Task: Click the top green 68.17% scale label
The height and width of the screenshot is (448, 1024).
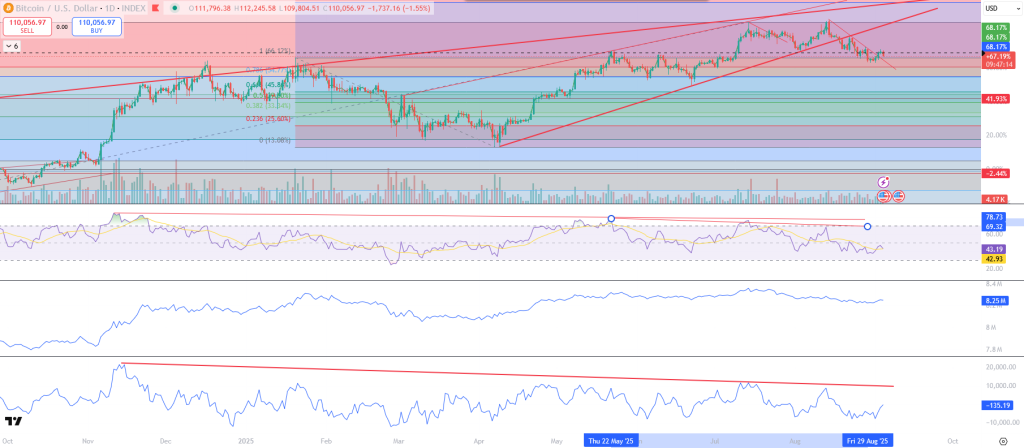Action: coord(997,28)
